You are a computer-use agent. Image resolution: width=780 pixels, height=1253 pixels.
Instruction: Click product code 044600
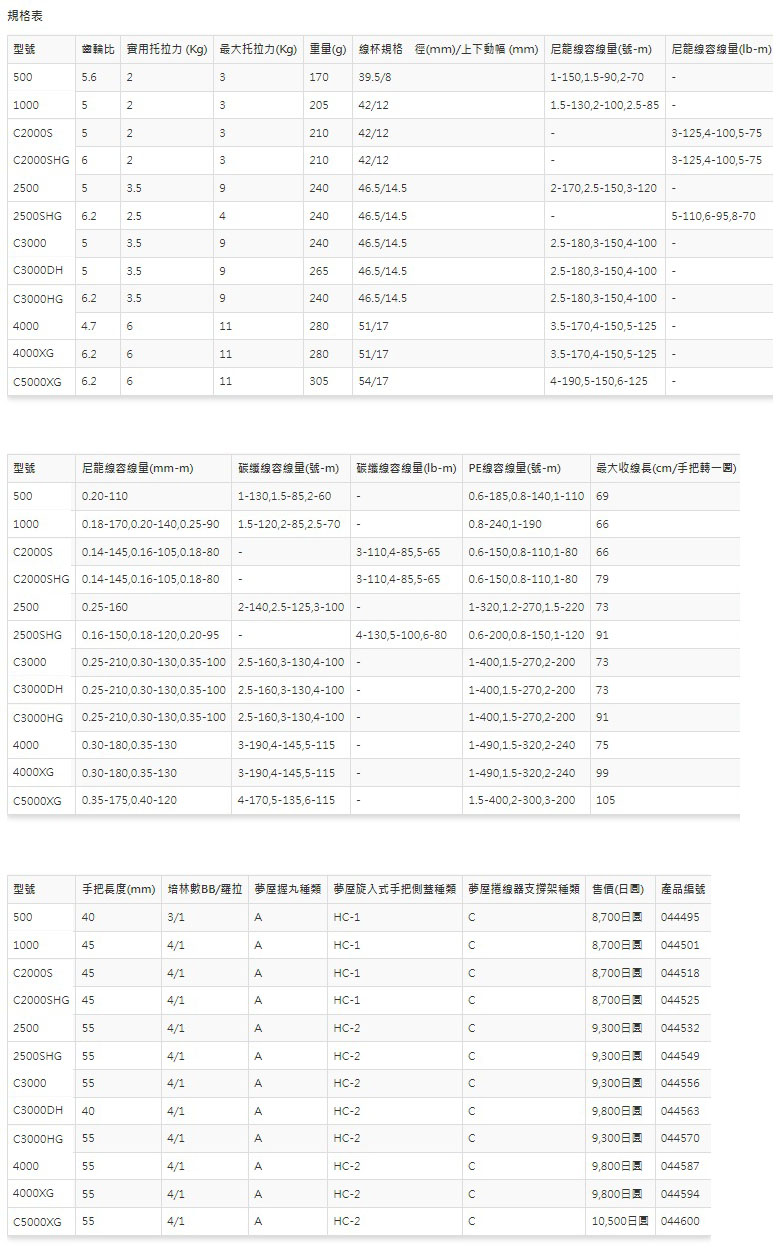(x=680, y=1221)
